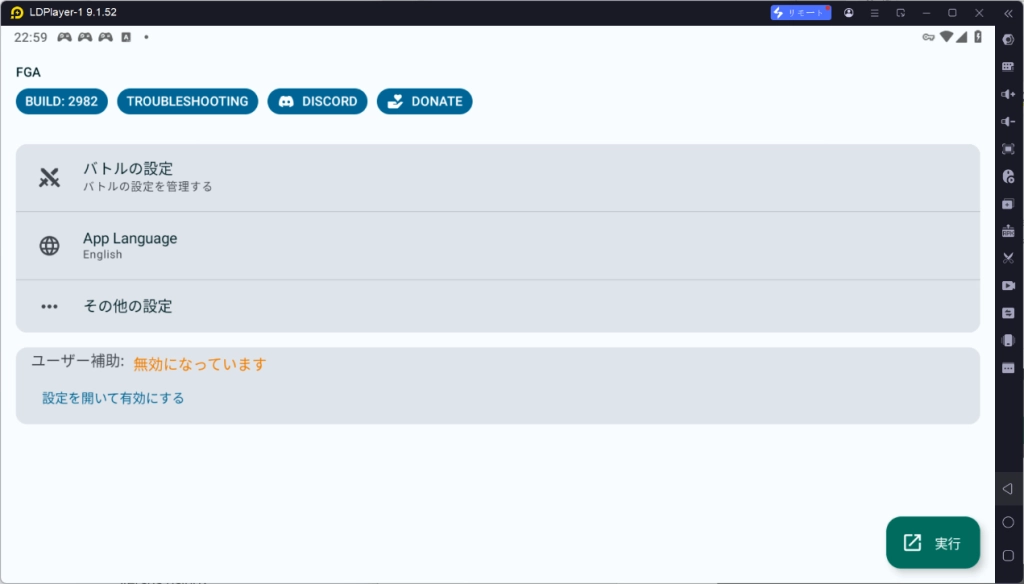Image resolution: width=1024 pixels, height=584 pixels.
Task: Click the BUILD: 2982 chip
Action: (x=61, y=101)
